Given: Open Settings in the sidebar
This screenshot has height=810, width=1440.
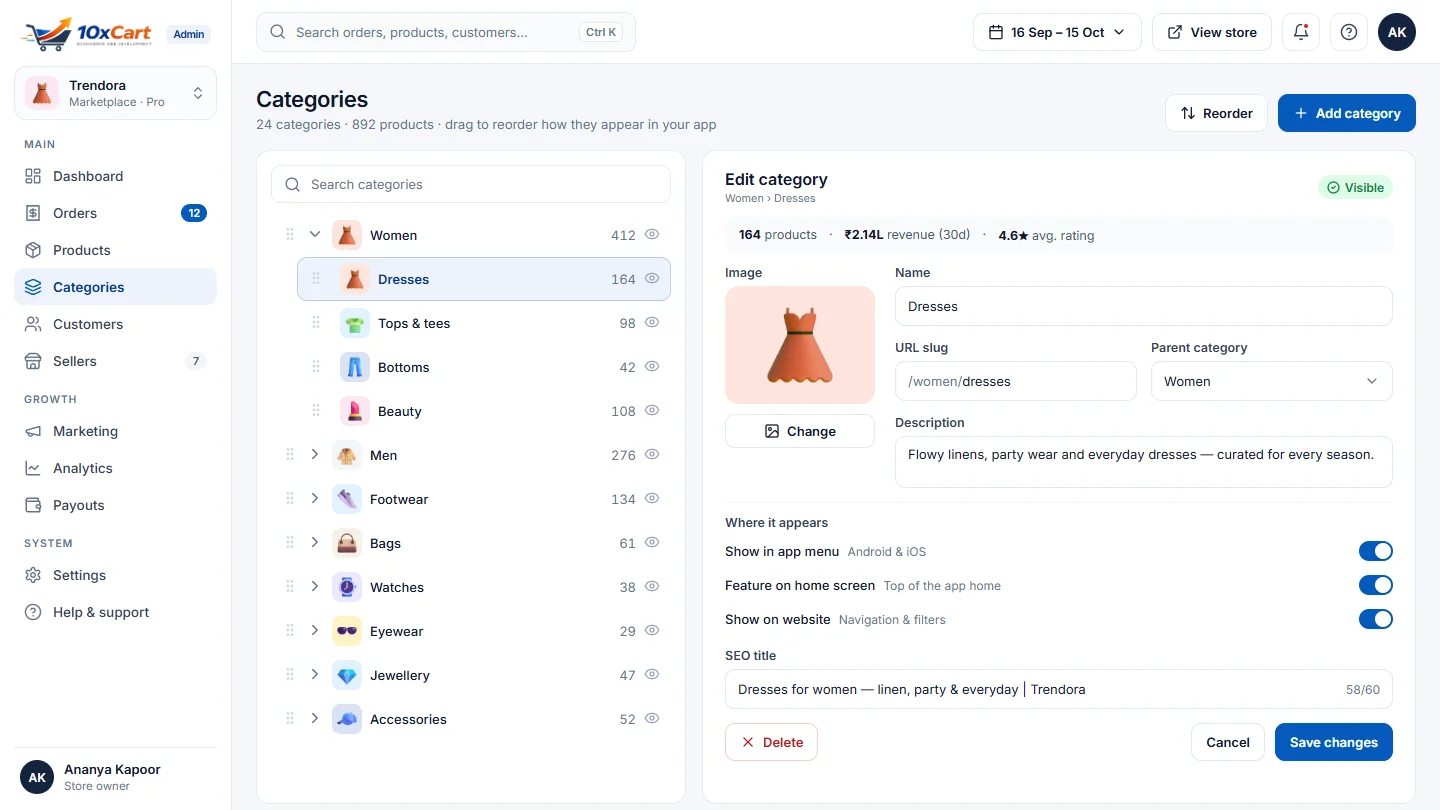Looking at the screenshot, I should (x=115, y=575).
